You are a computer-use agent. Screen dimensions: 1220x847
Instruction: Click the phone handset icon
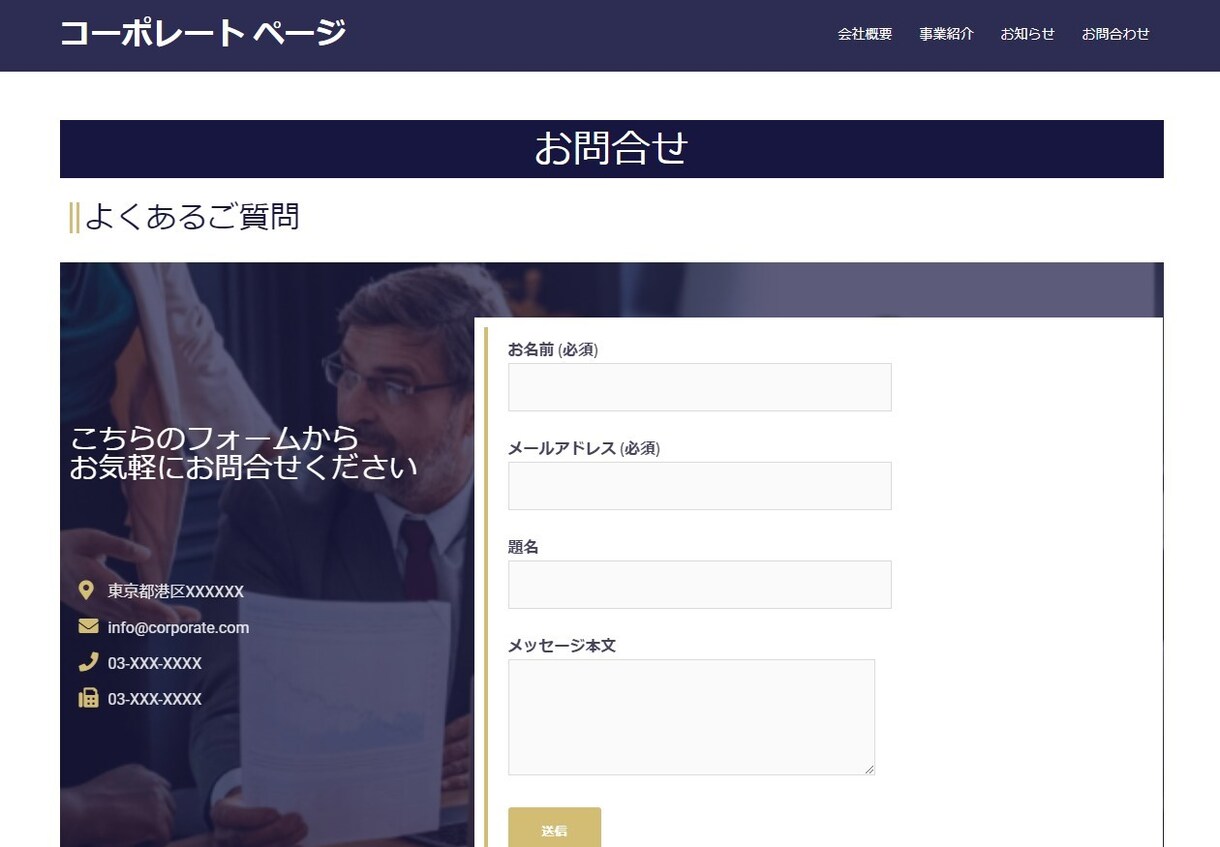tap(88, 662)
